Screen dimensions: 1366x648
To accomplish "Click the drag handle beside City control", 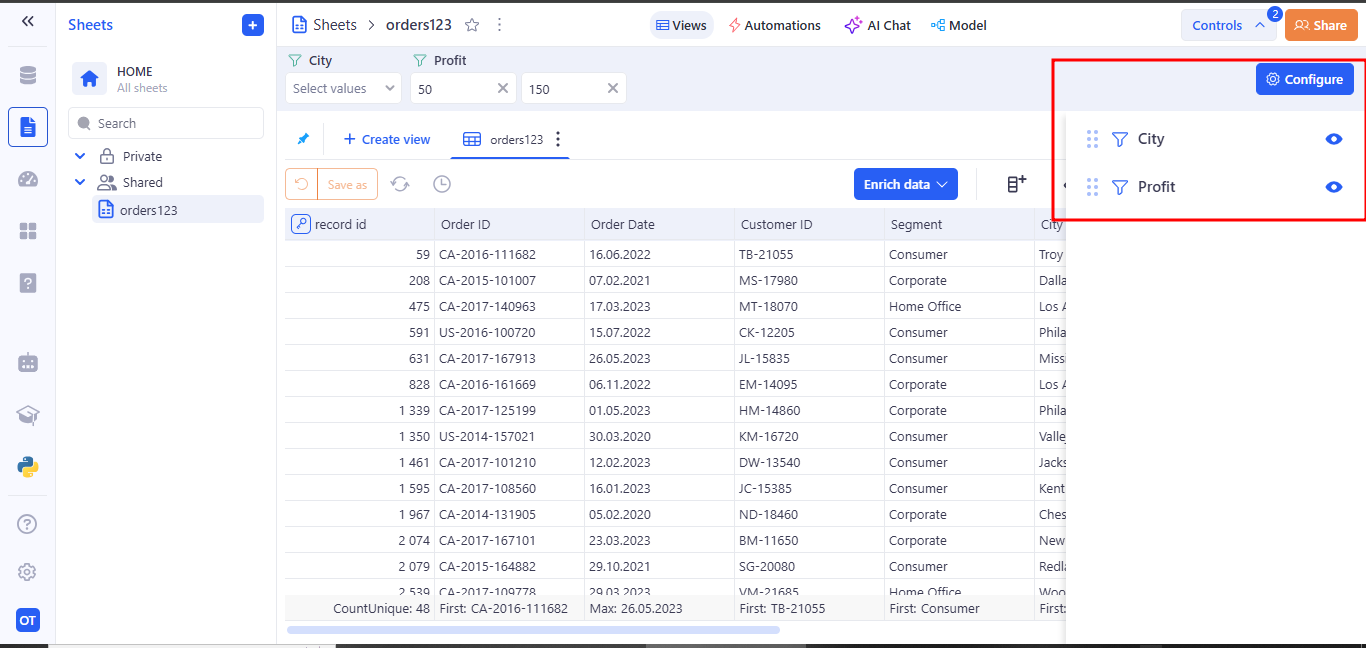I will [x=1092, y=139].
